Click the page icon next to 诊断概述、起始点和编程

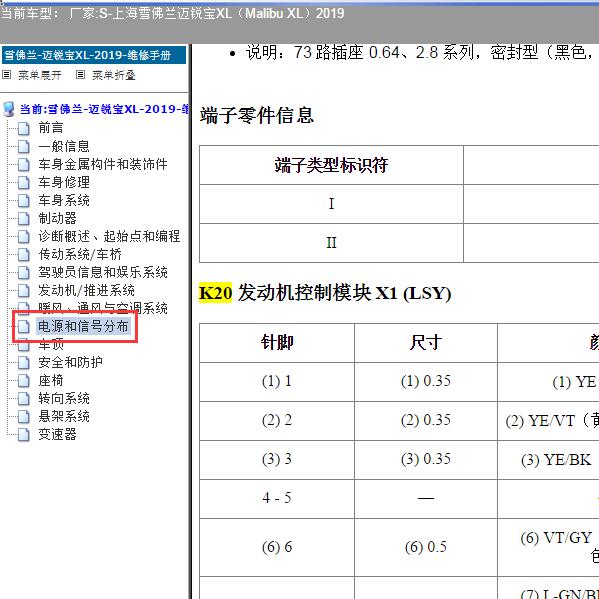coord(24,236)
